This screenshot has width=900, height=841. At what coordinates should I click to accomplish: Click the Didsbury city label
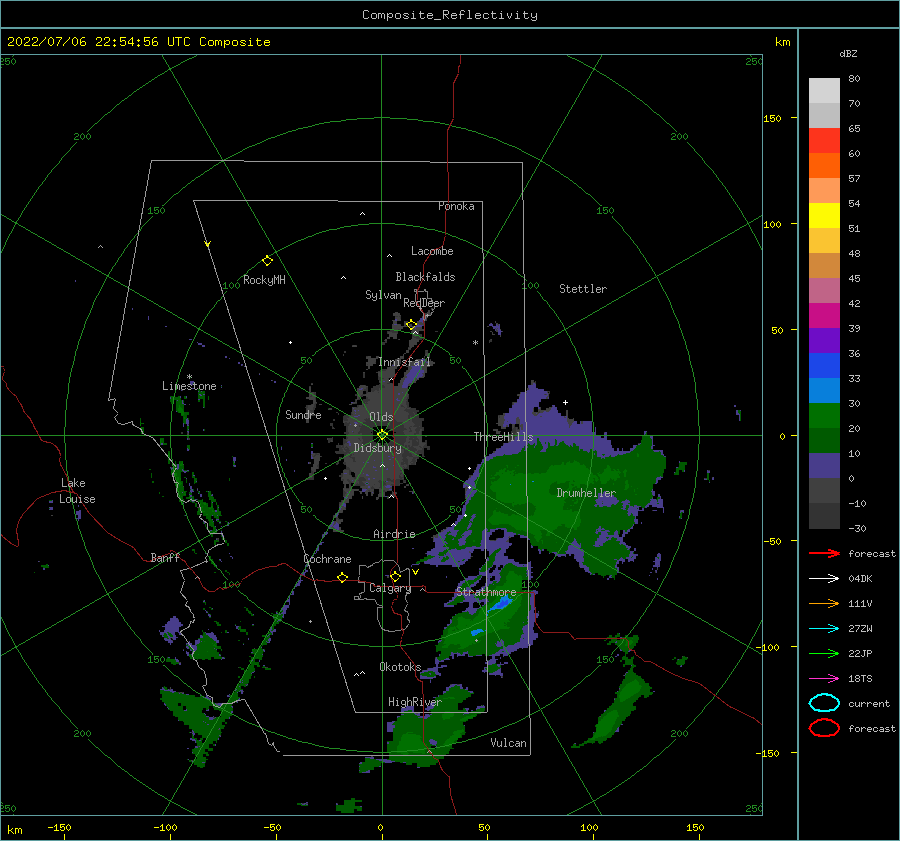[x=378, y=448]
